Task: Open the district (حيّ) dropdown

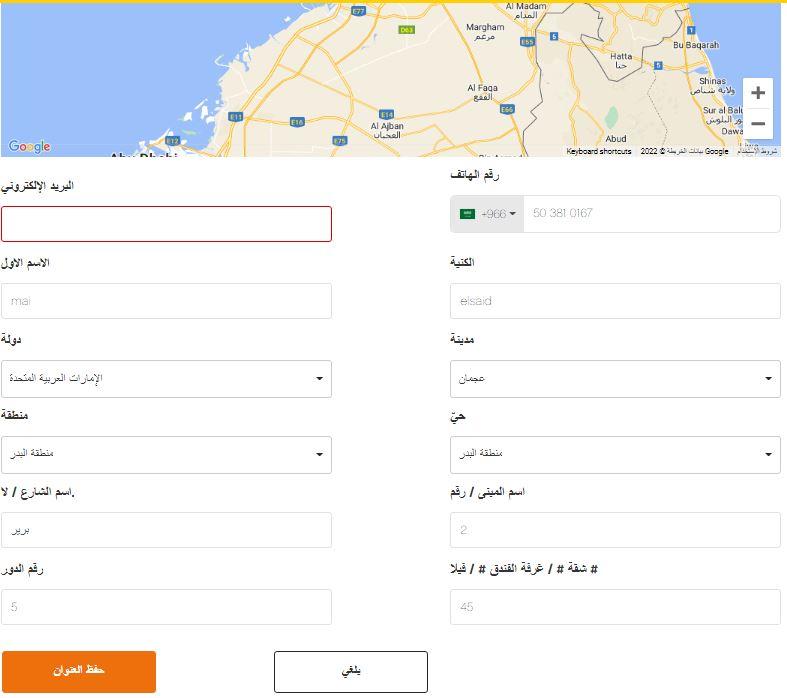Action: click(x=615, y=454)
